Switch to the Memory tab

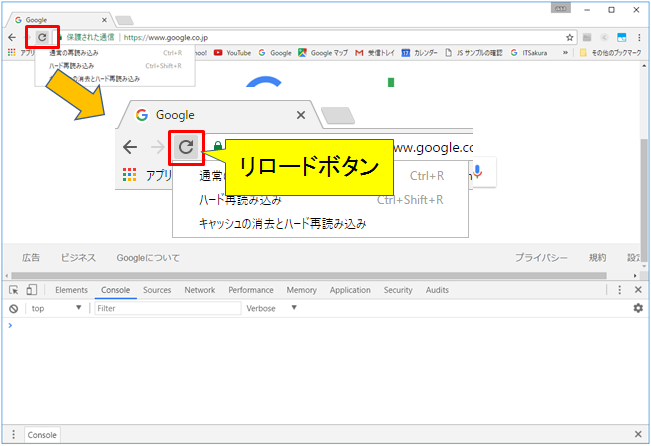tap(301, 290)
